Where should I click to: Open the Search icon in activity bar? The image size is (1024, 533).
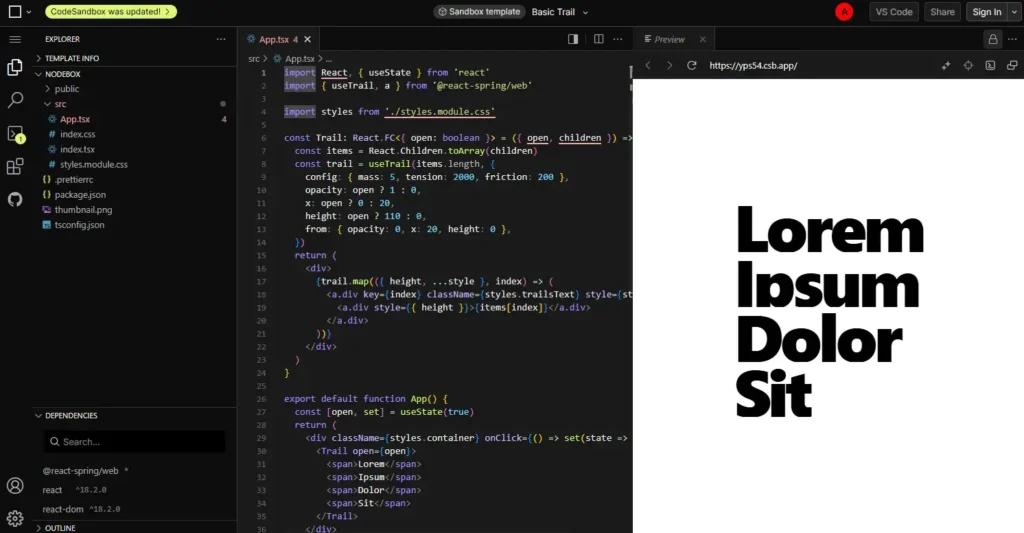point(14,100)
